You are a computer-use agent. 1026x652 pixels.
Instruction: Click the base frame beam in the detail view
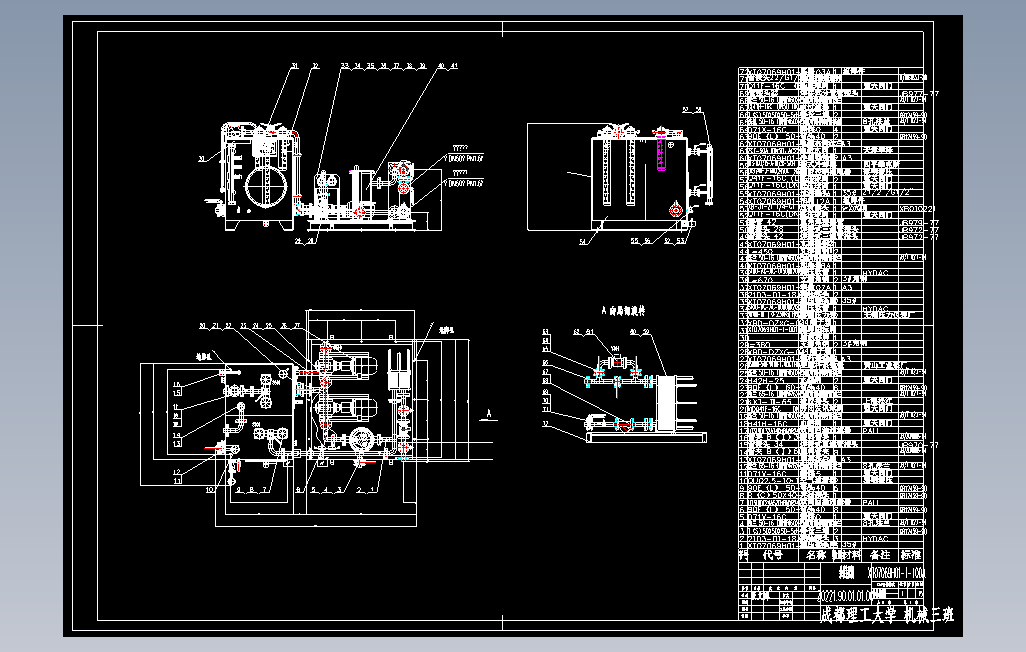646,437
